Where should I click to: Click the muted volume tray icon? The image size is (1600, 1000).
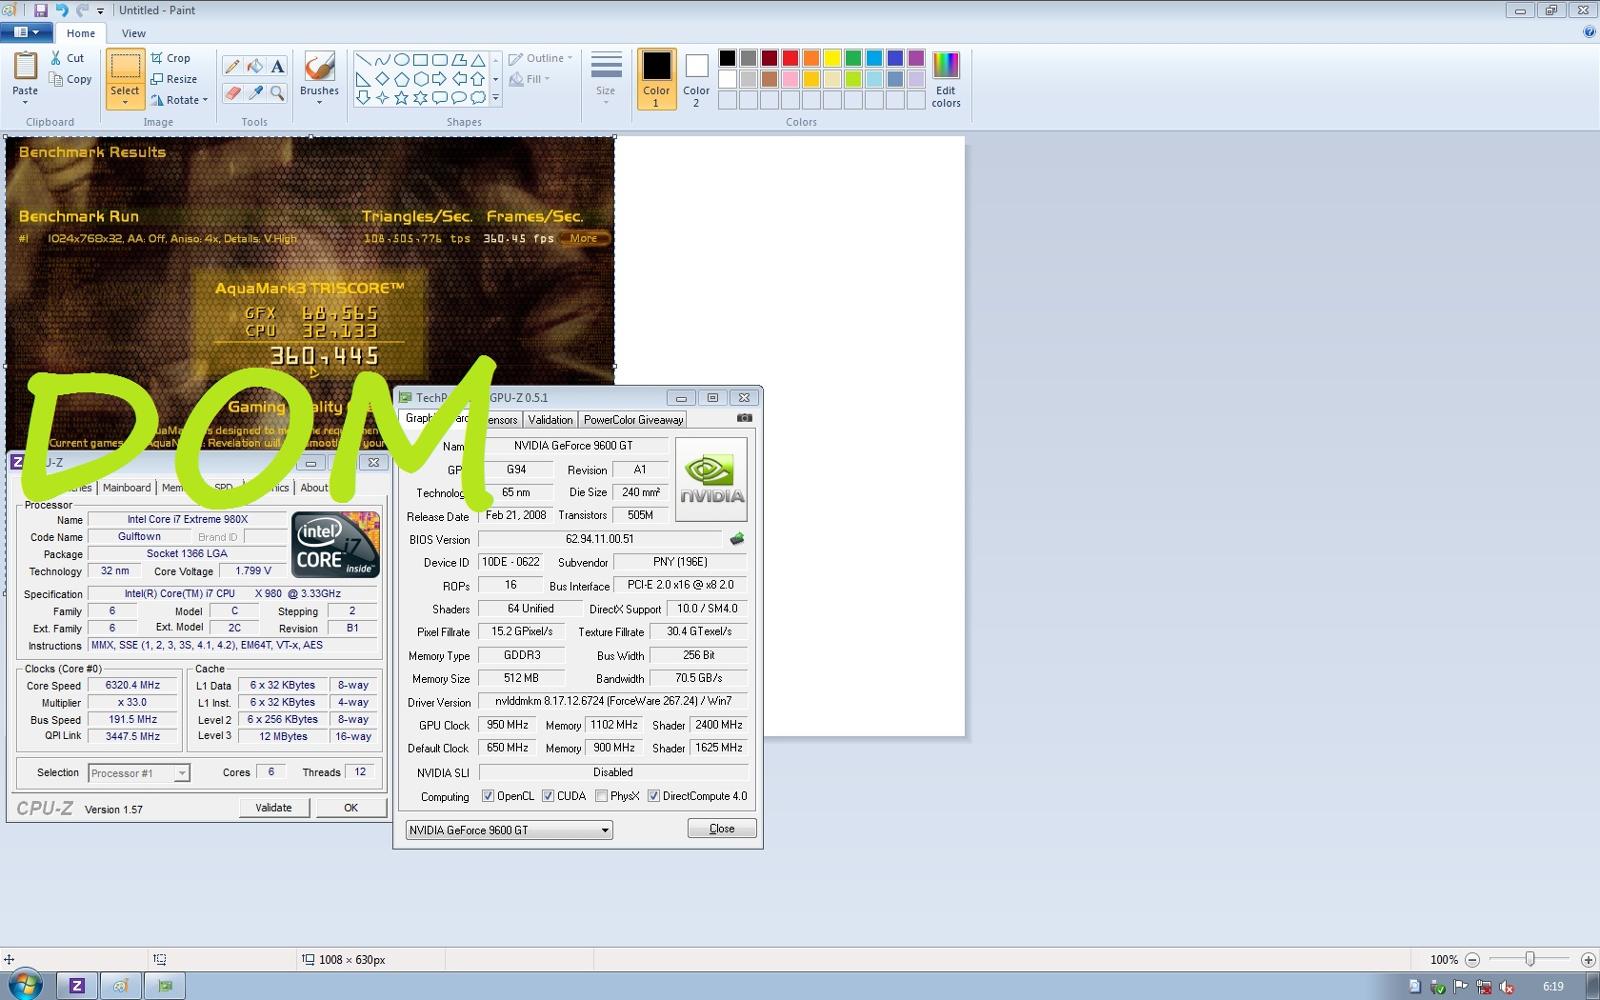pos(1508,987)
